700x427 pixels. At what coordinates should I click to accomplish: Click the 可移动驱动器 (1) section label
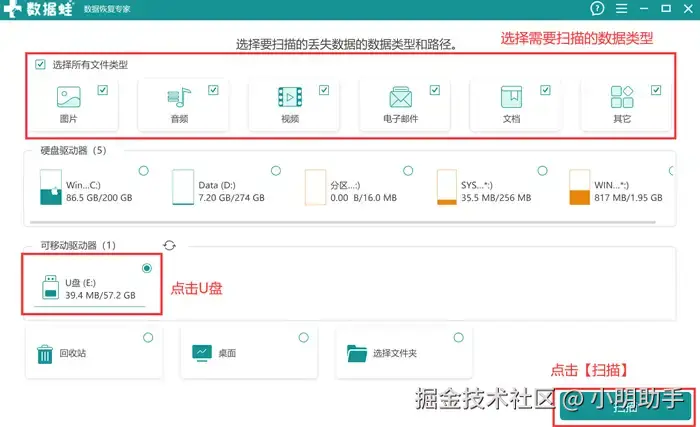tap(78, 245)
